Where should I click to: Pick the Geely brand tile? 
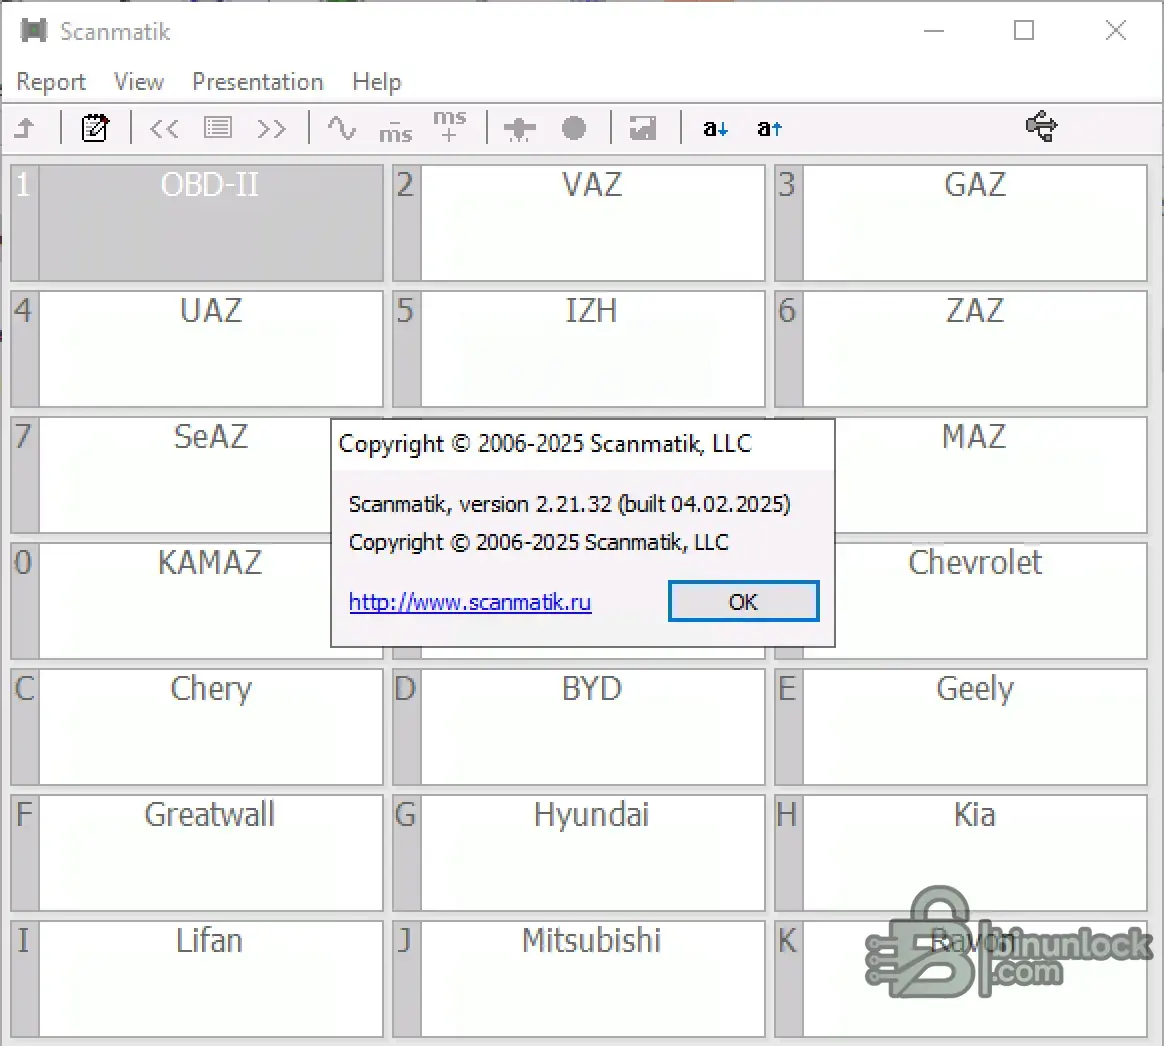tap(974, 726)
